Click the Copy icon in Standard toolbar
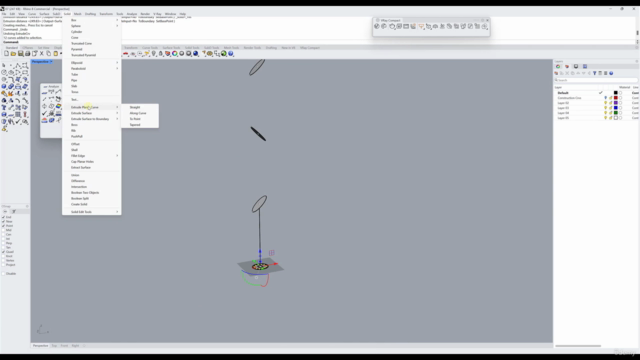Screen dimensions: 640x360 (48, 53)
